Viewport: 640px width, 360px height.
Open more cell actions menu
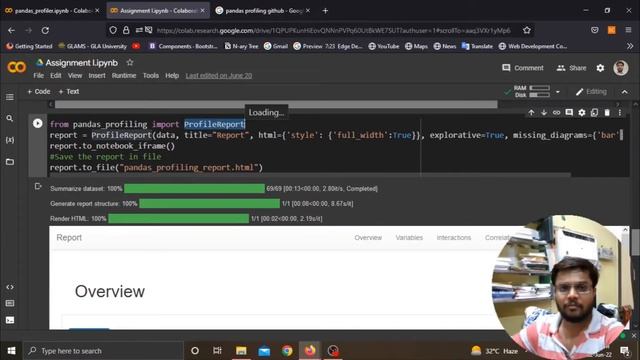[620, 113]
